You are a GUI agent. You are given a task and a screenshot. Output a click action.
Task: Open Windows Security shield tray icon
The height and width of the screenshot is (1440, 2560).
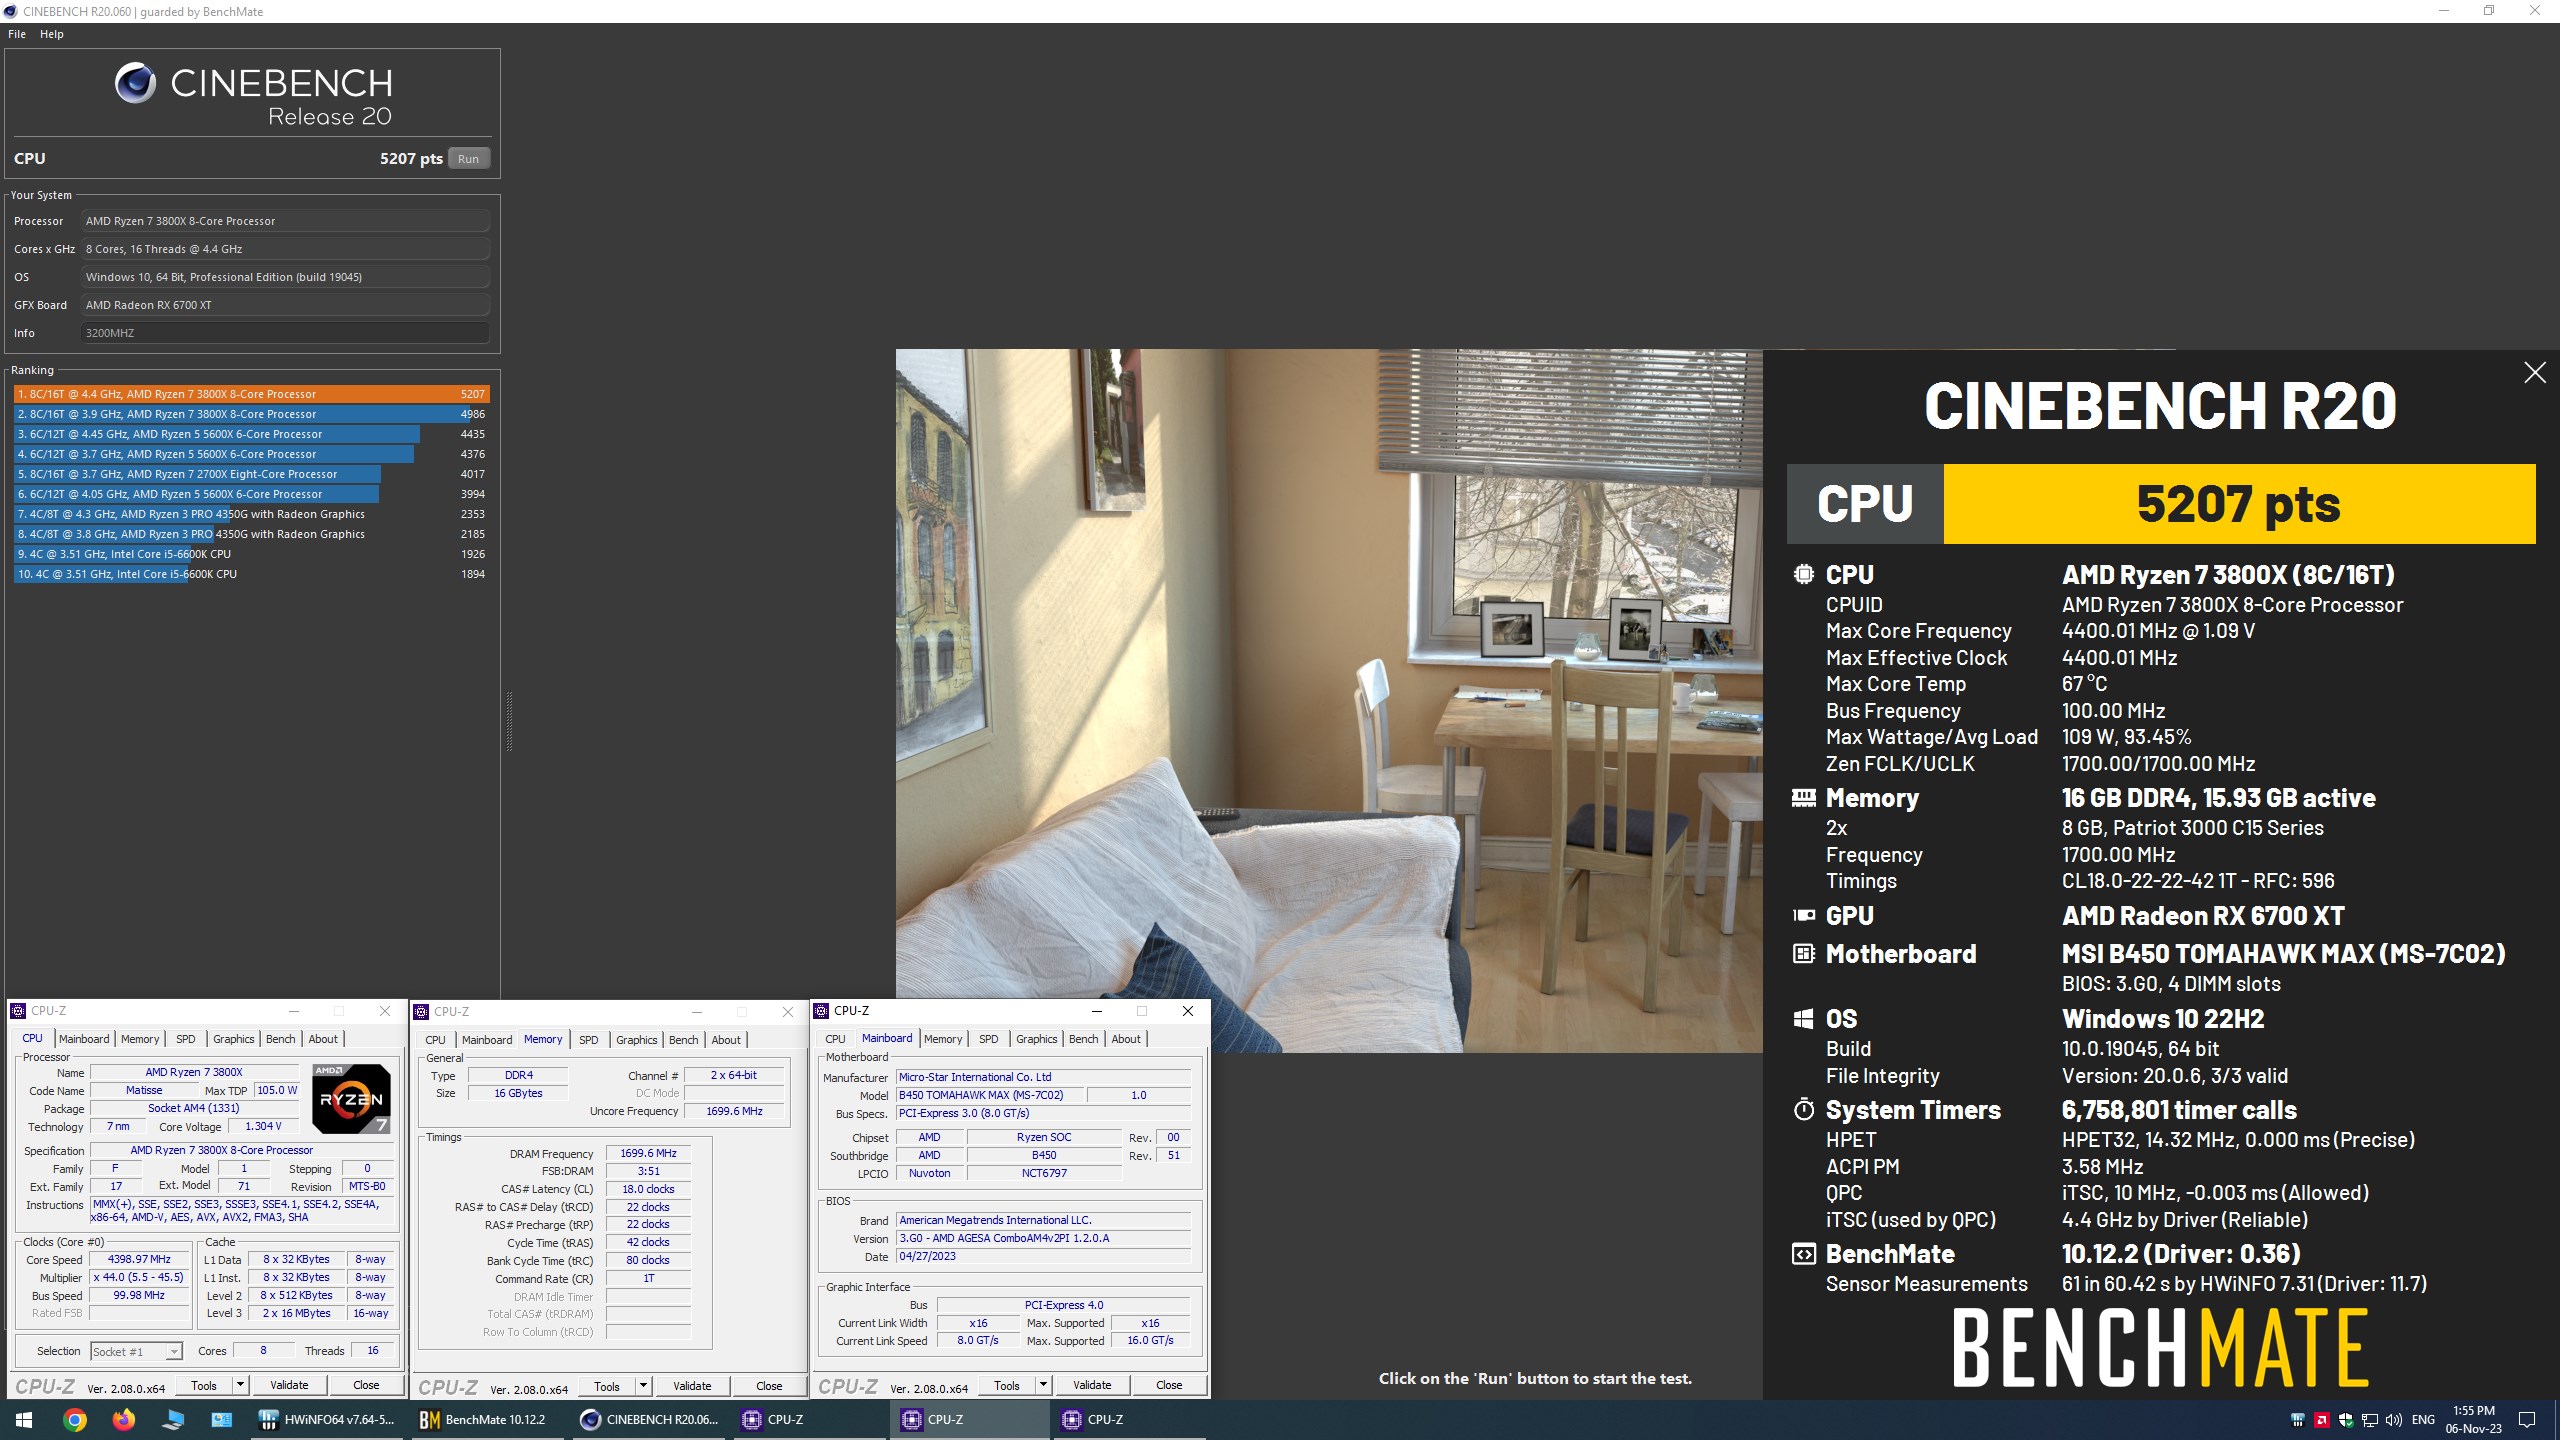tap(2345, 1420)
